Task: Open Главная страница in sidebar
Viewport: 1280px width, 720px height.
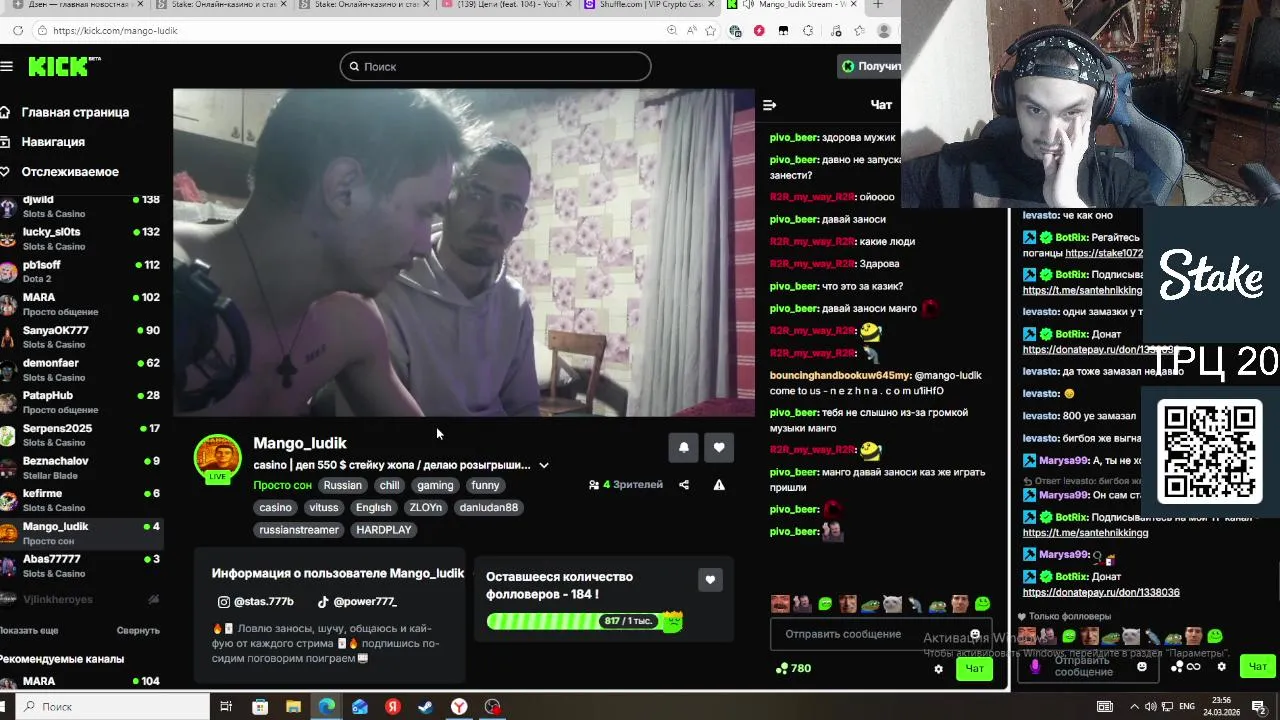Action: (75, 112)
